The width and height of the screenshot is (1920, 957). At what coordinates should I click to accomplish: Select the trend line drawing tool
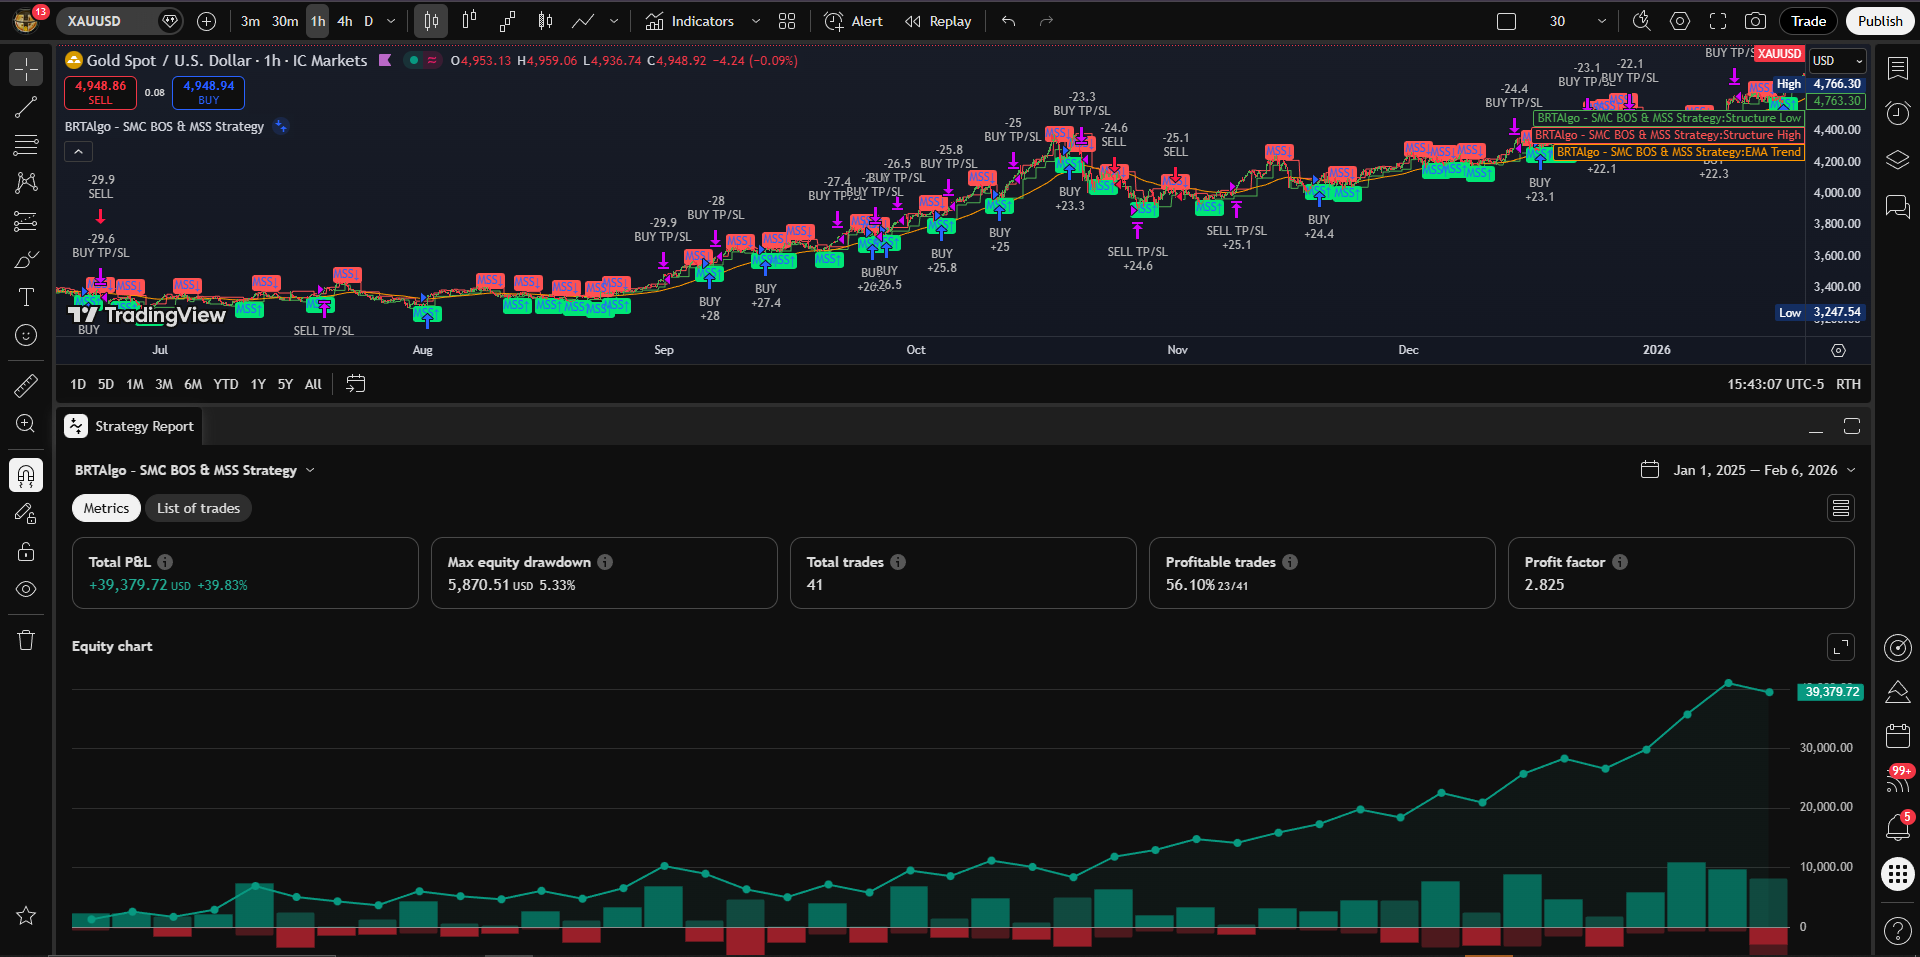click(26, 107)
